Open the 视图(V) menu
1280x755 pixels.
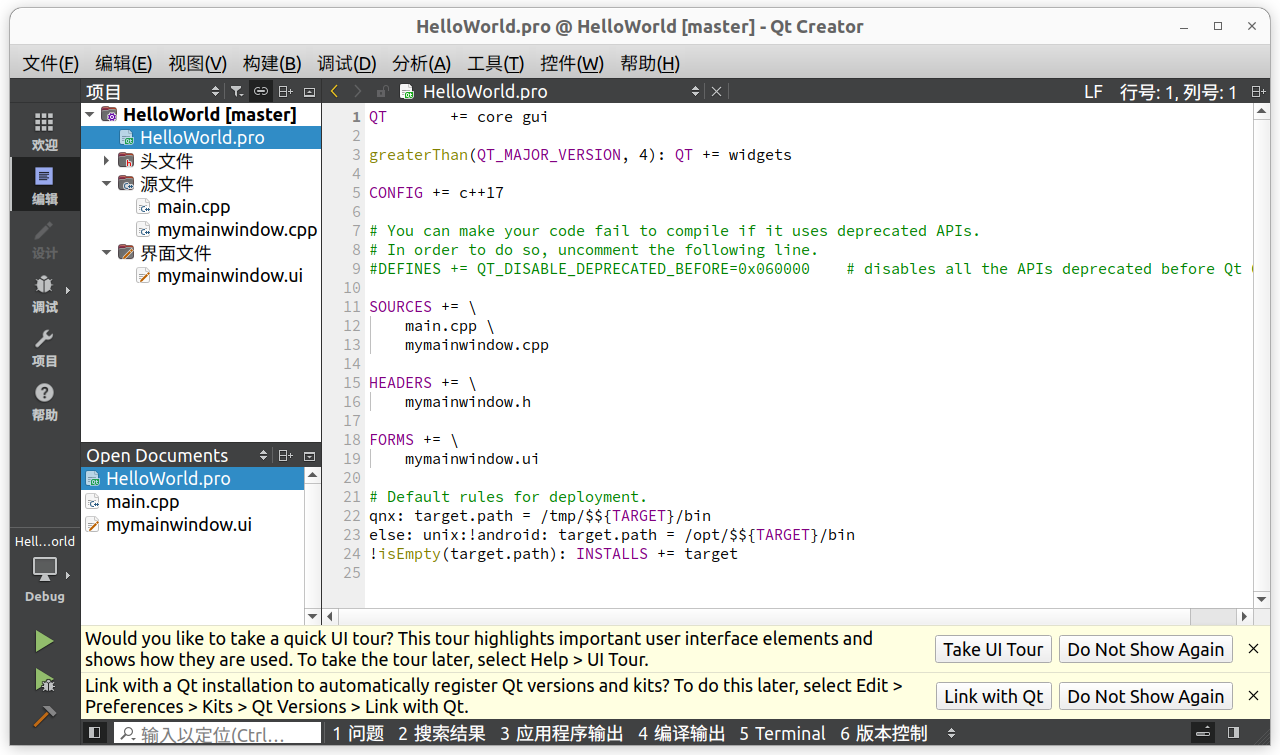(x=198, y=64)
